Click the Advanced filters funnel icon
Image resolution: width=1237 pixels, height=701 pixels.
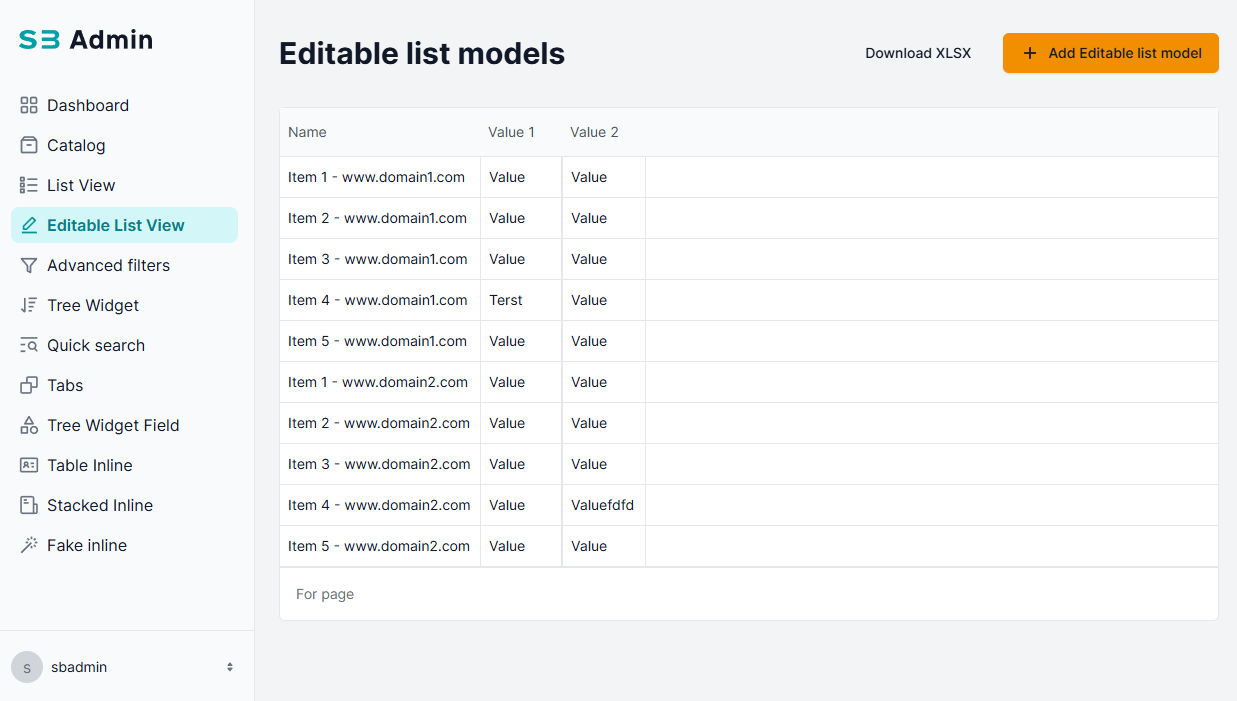point(29,265)
